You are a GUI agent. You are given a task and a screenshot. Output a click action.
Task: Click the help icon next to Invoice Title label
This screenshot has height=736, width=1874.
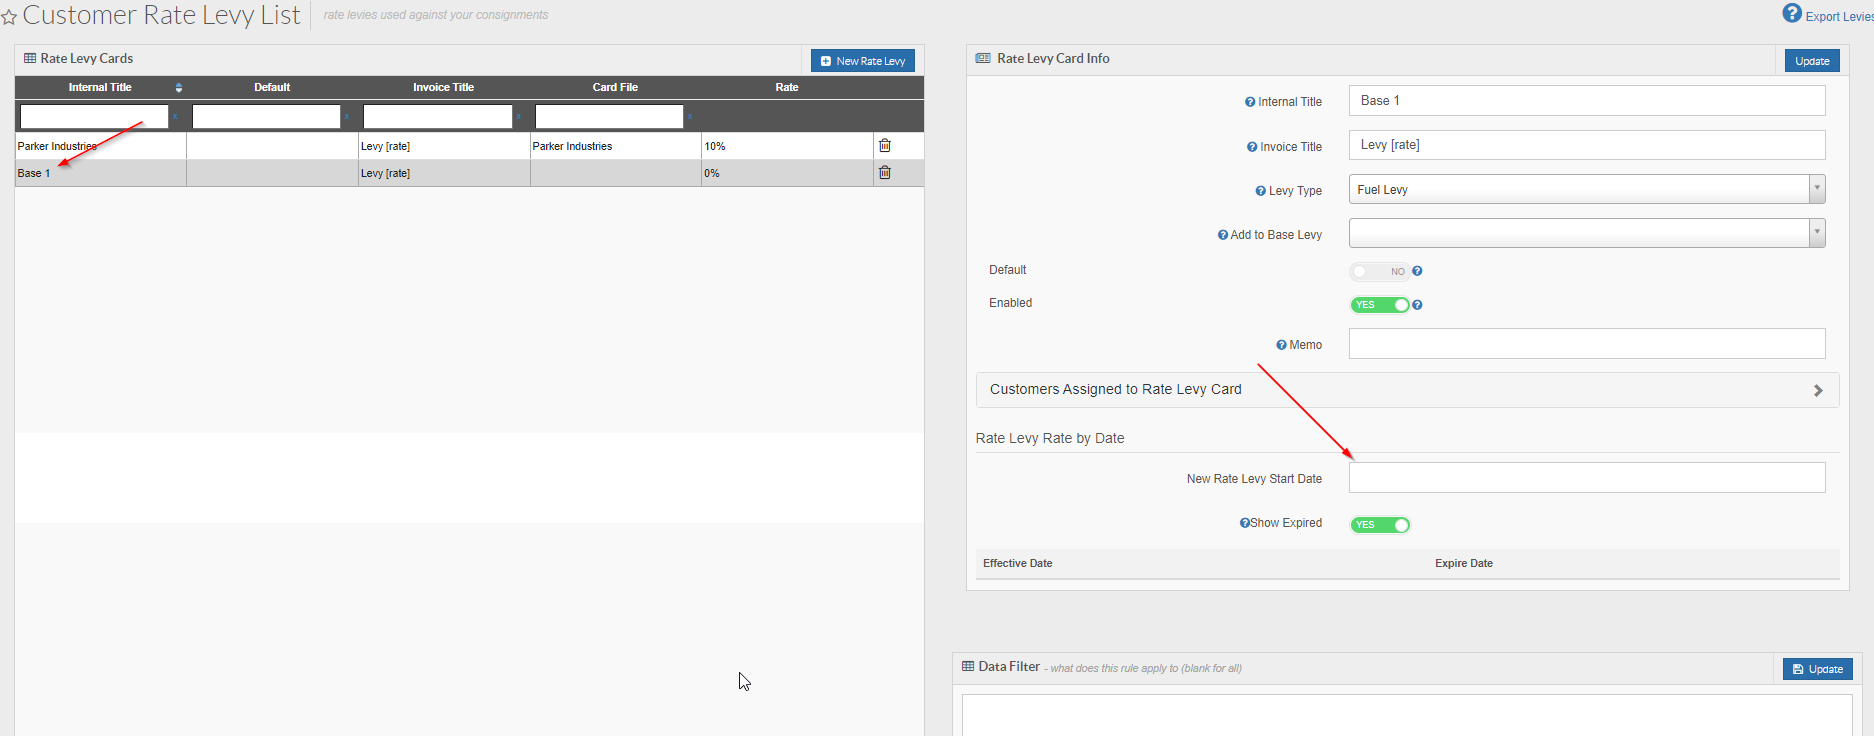coord(1252,147)
